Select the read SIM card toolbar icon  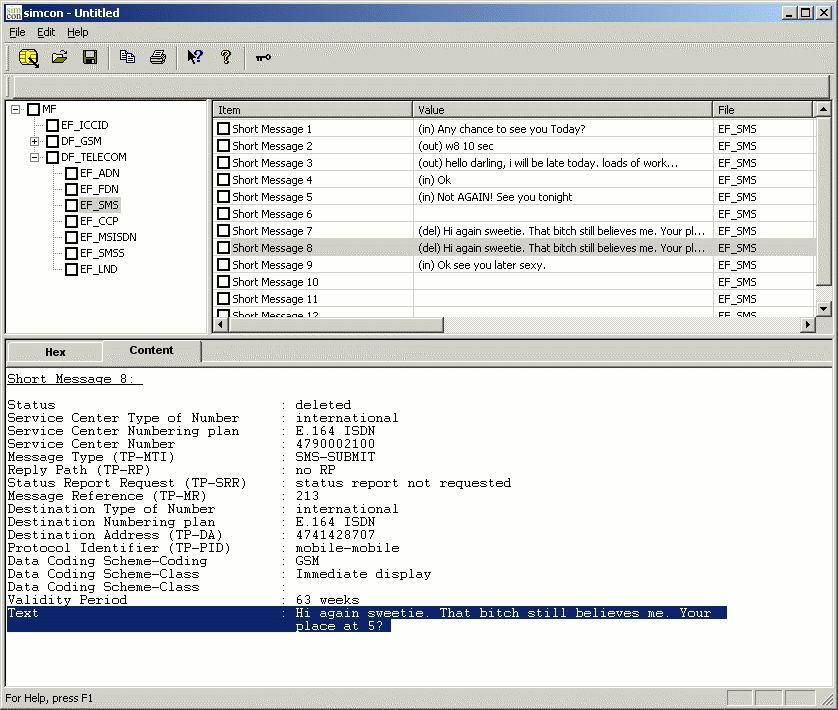[x=28, y=57]
